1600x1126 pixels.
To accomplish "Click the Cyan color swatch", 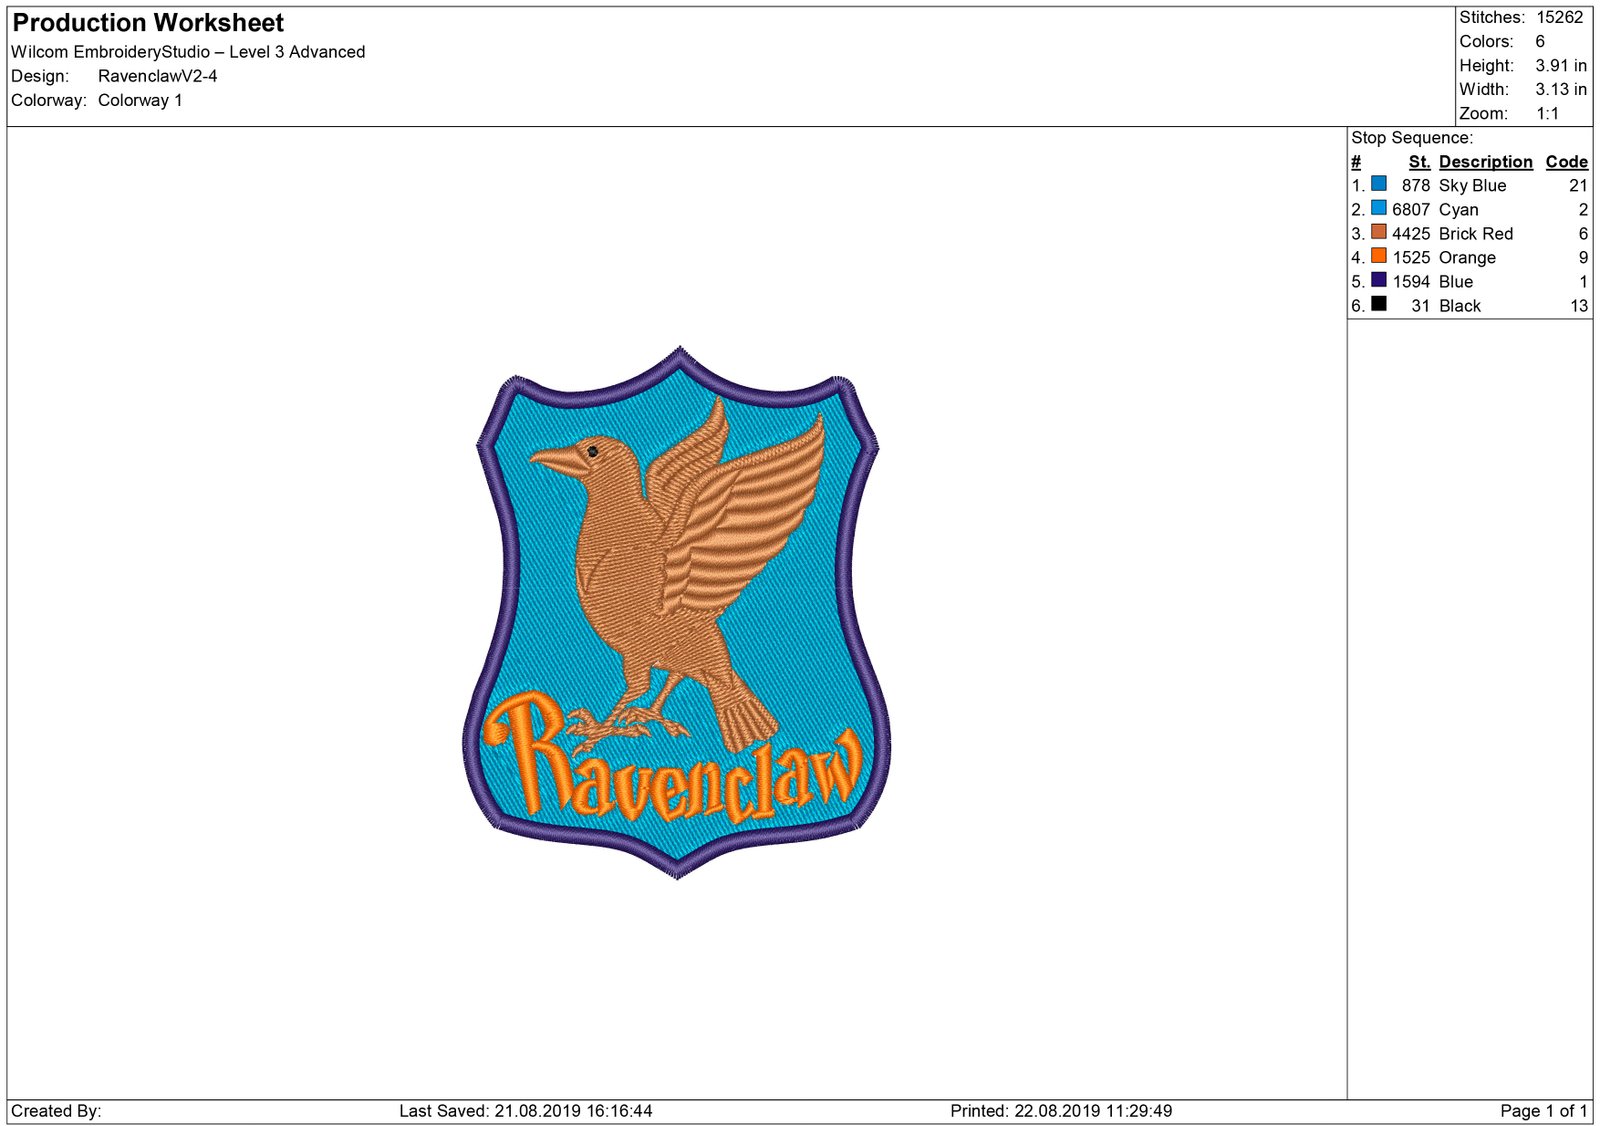I will 1378,208.
